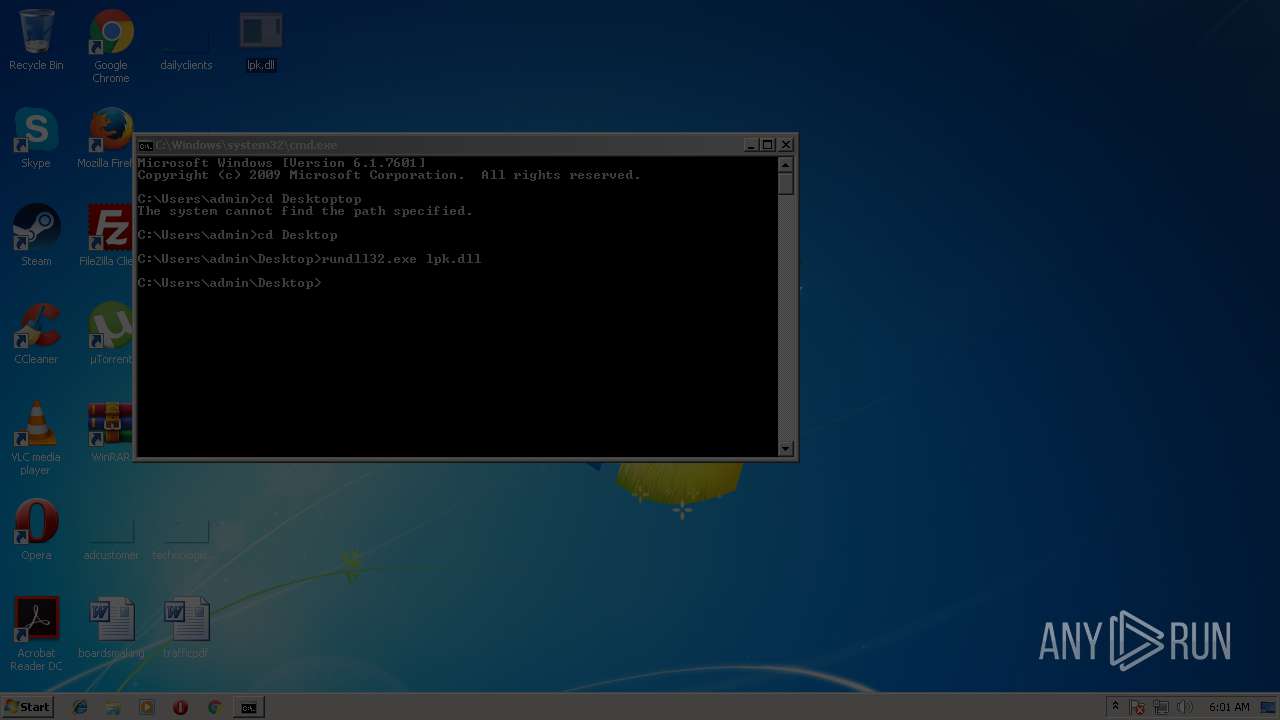
Task: Click the cmd scrollbar up arrow
Action: coord(786,165)
